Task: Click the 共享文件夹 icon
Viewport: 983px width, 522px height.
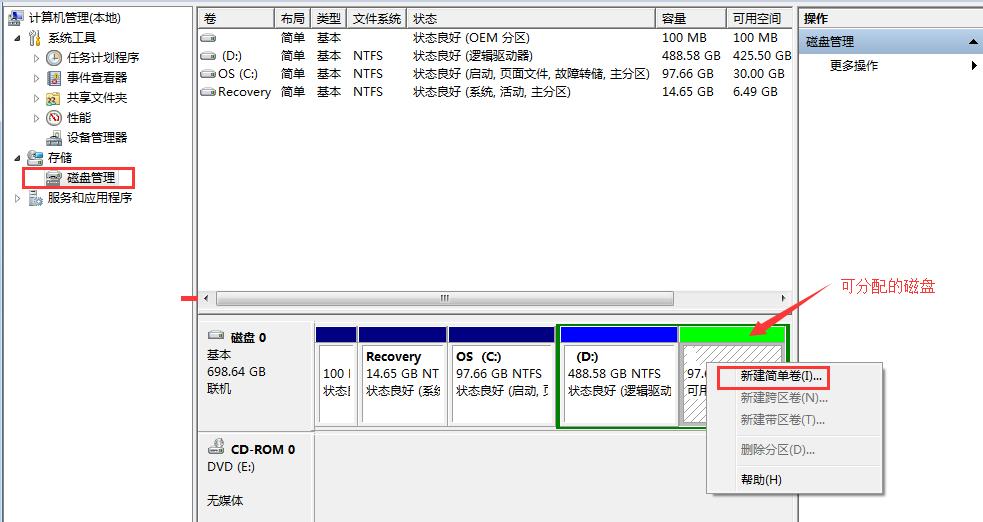Action: click(x=55, y=98)
